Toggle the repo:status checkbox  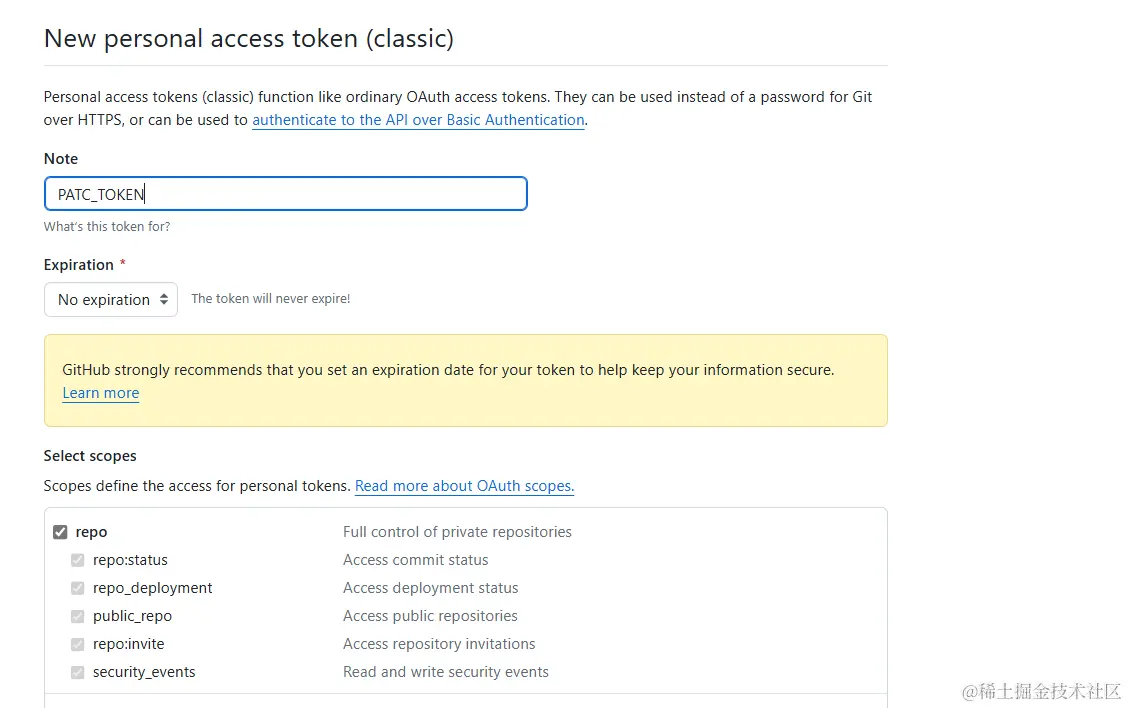click(x=77, y=560)
